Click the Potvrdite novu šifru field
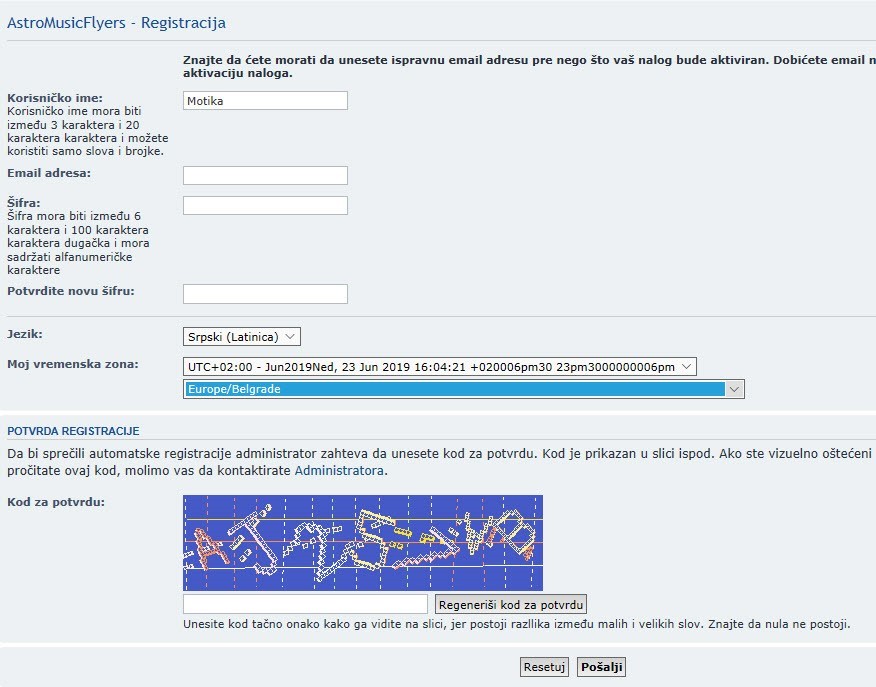Screen dimensions: 876x687 tap(265, 294)
